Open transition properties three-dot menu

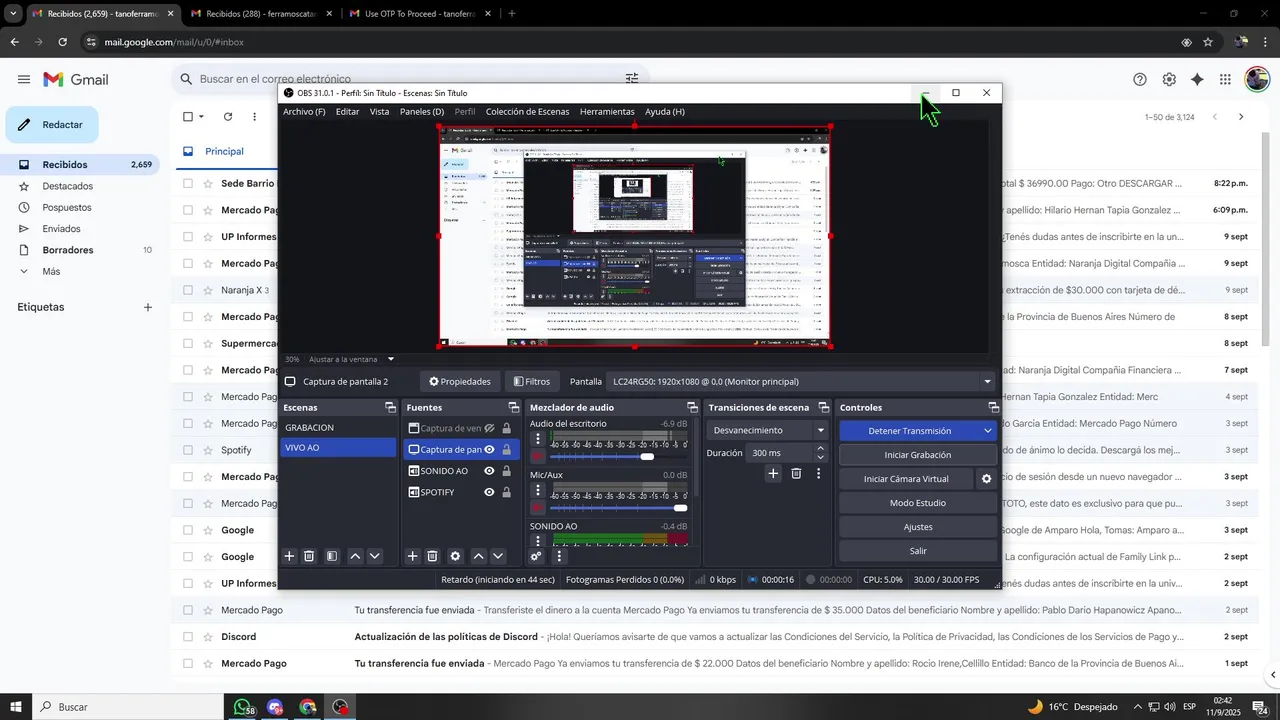pyautogui.click(x=818, y=474)
